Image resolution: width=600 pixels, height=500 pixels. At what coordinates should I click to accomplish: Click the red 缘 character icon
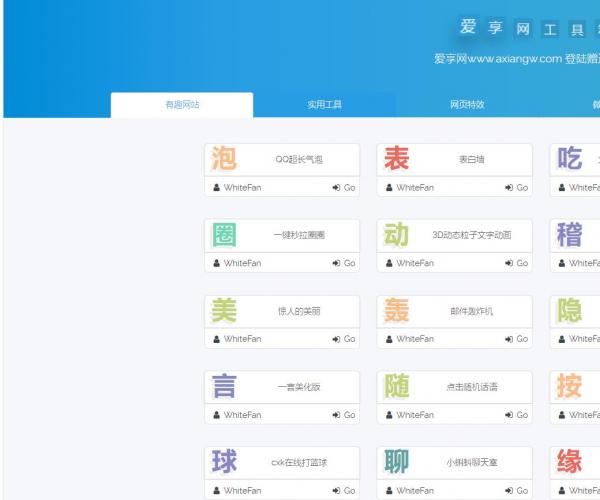point(570,461)
